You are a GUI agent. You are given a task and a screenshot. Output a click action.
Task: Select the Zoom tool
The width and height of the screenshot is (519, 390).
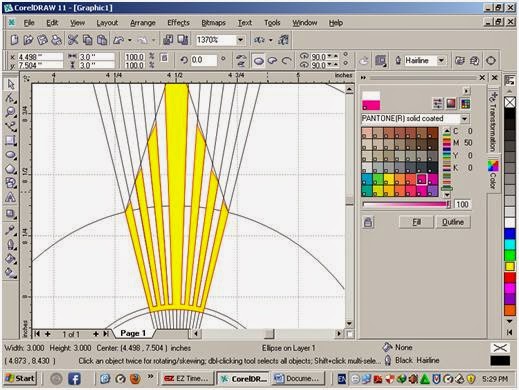click(x=11, y=112)
